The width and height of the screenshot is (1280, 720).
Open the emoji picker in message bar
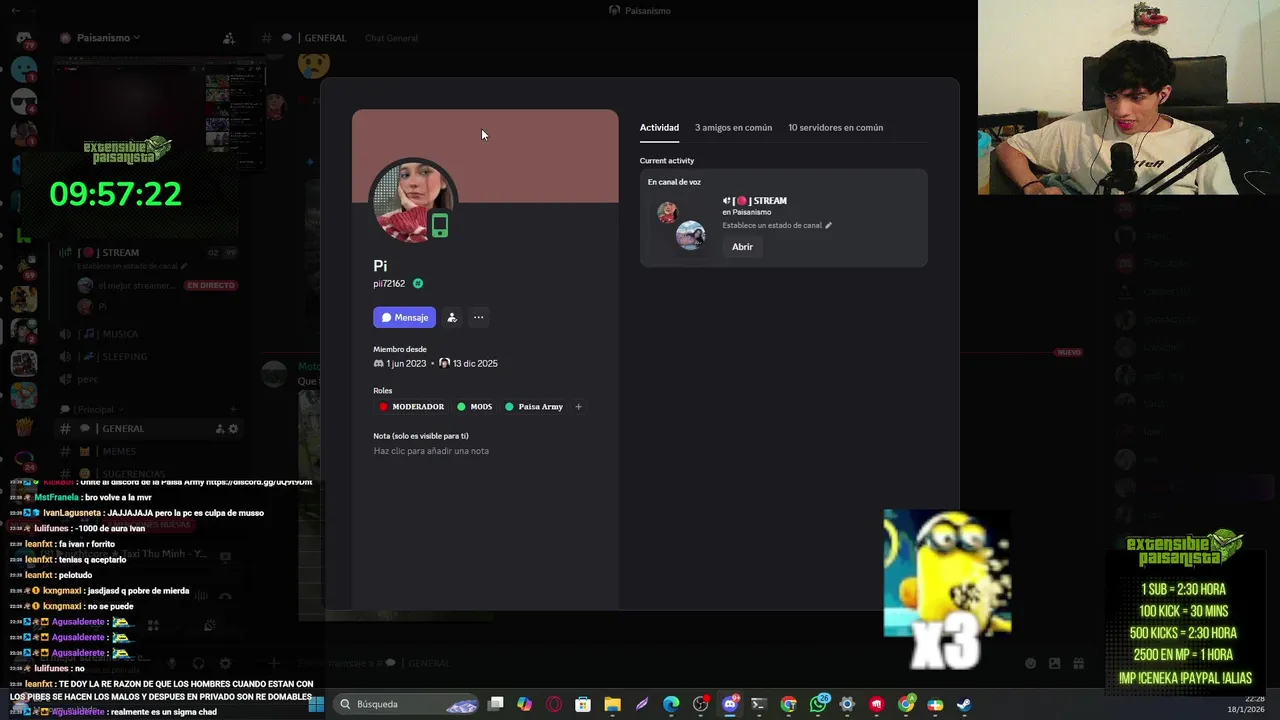point(1030,663)
